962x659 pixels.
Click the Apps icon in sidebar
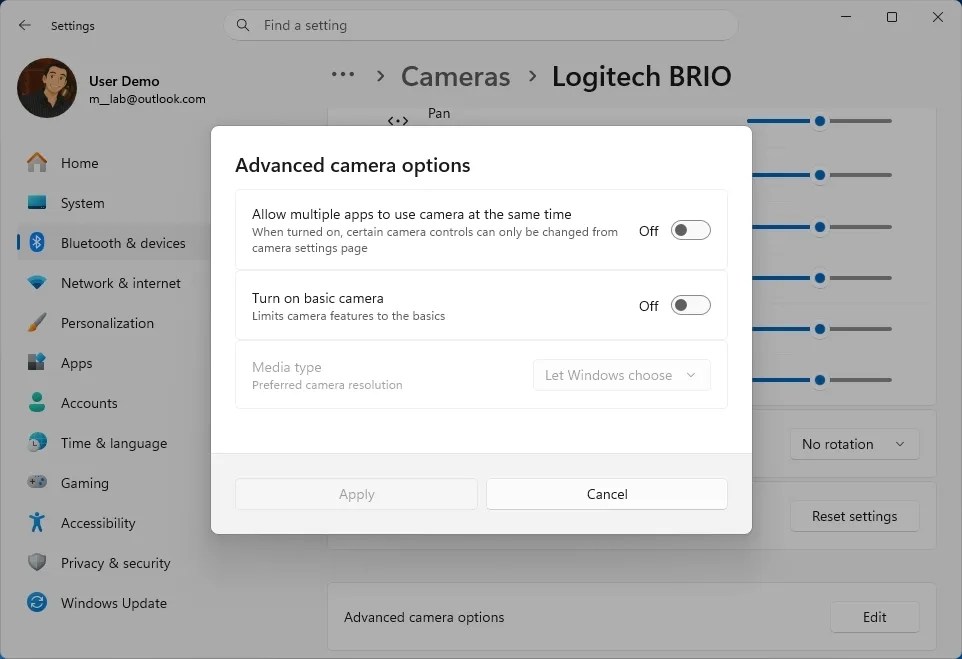[x=37, y=362]
